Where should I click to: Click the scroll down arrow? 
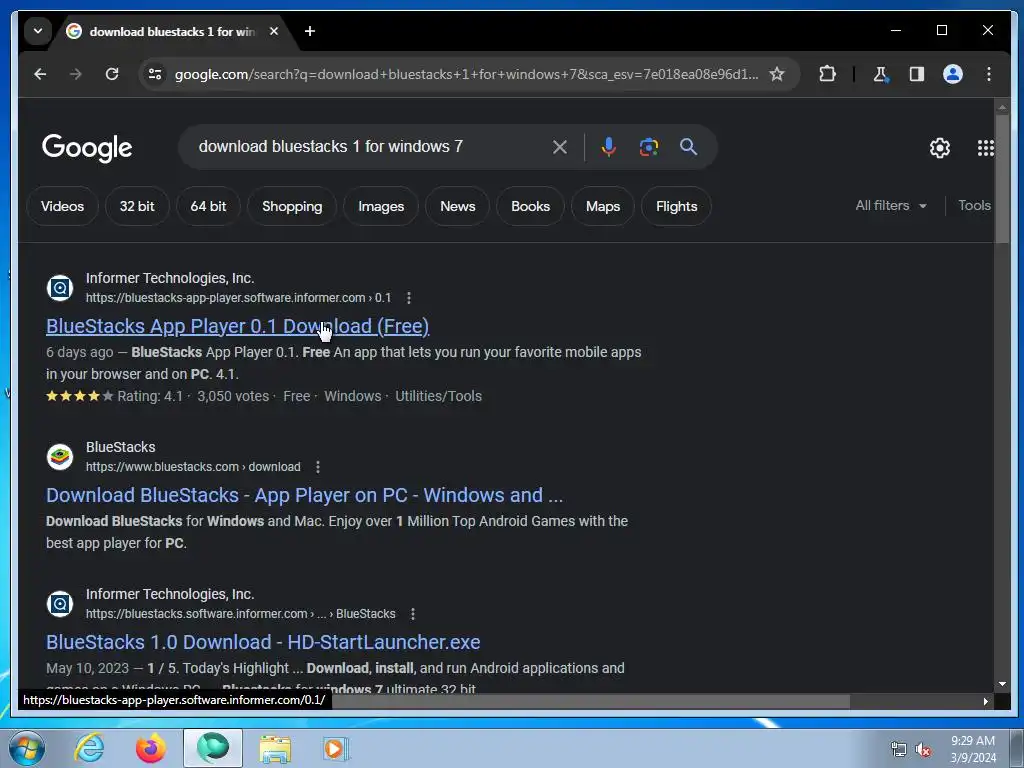click(1002, 684)
